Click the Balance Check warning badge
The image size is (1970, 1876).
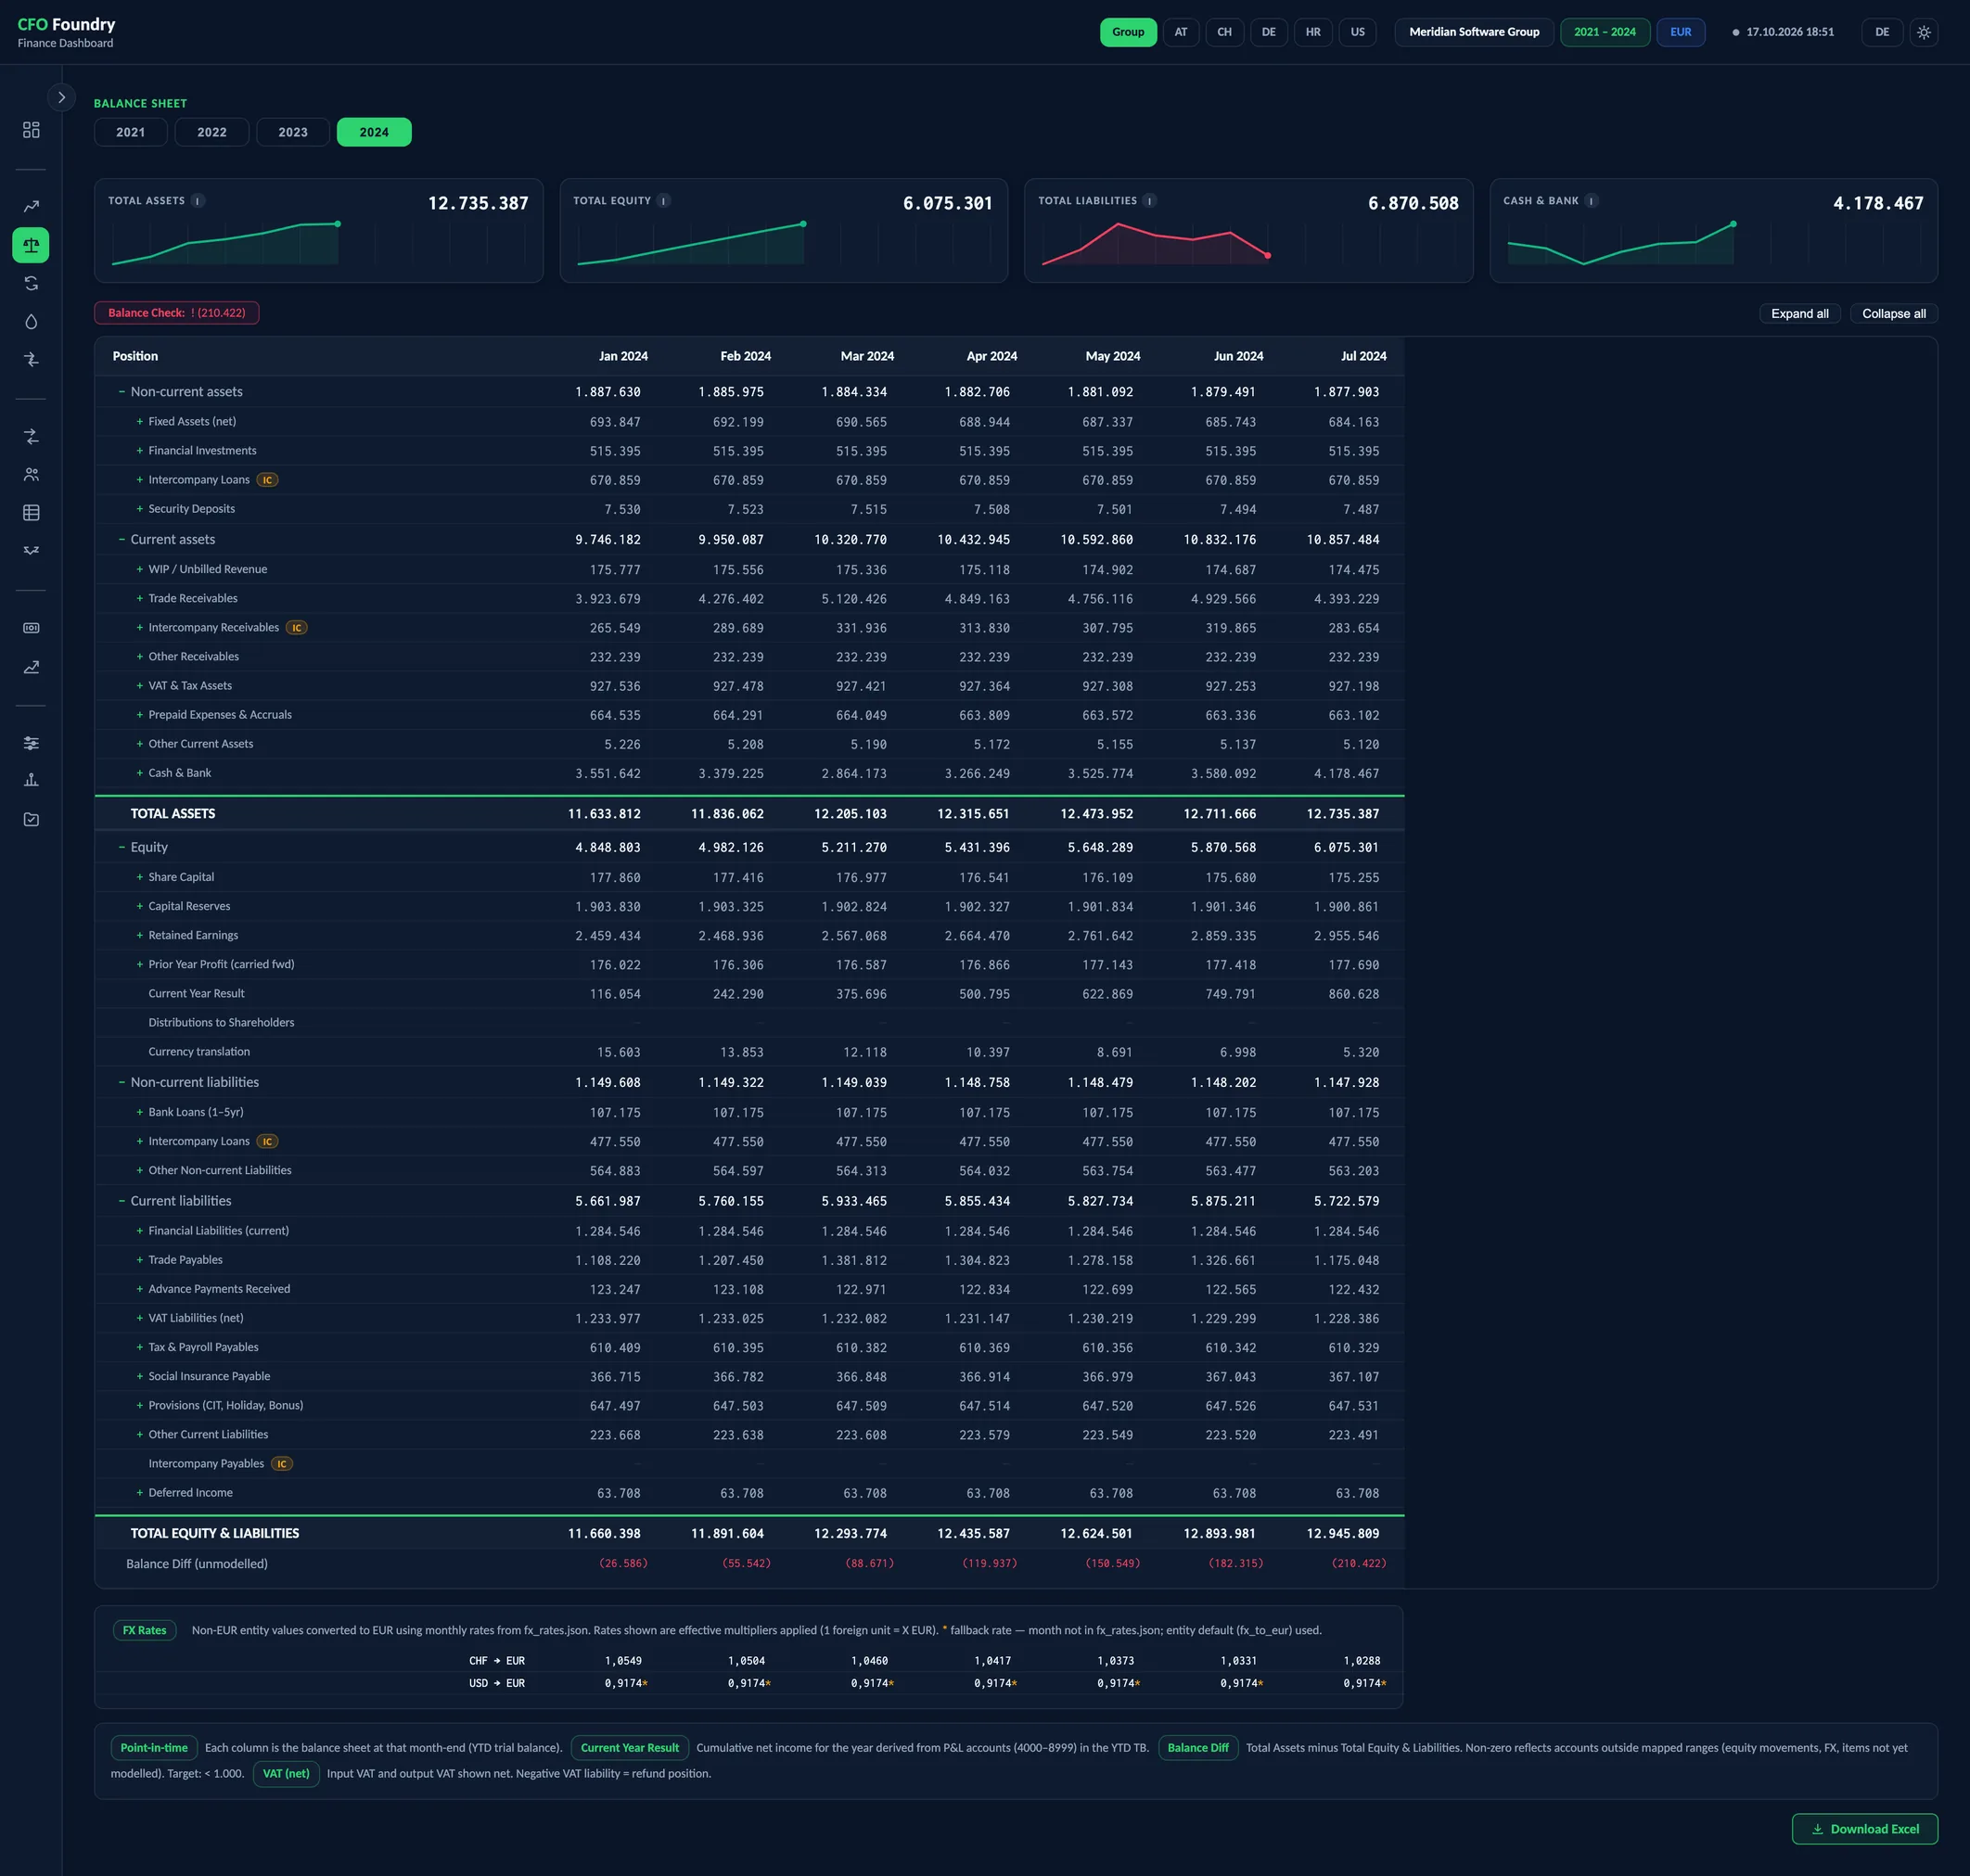click(177, 313)
